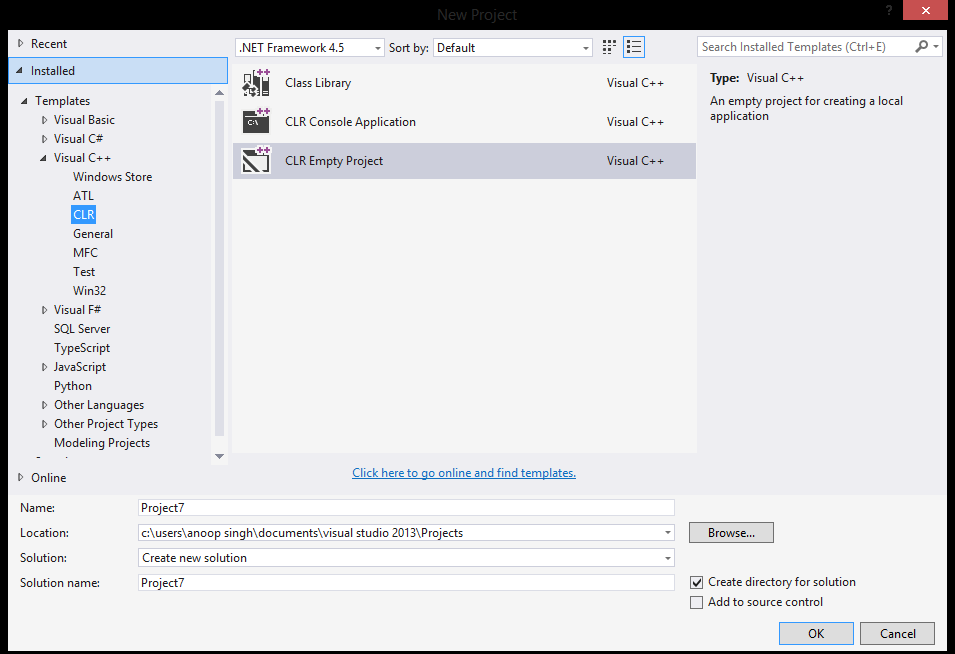Expand the Visual Basic node

pos(43,119)
